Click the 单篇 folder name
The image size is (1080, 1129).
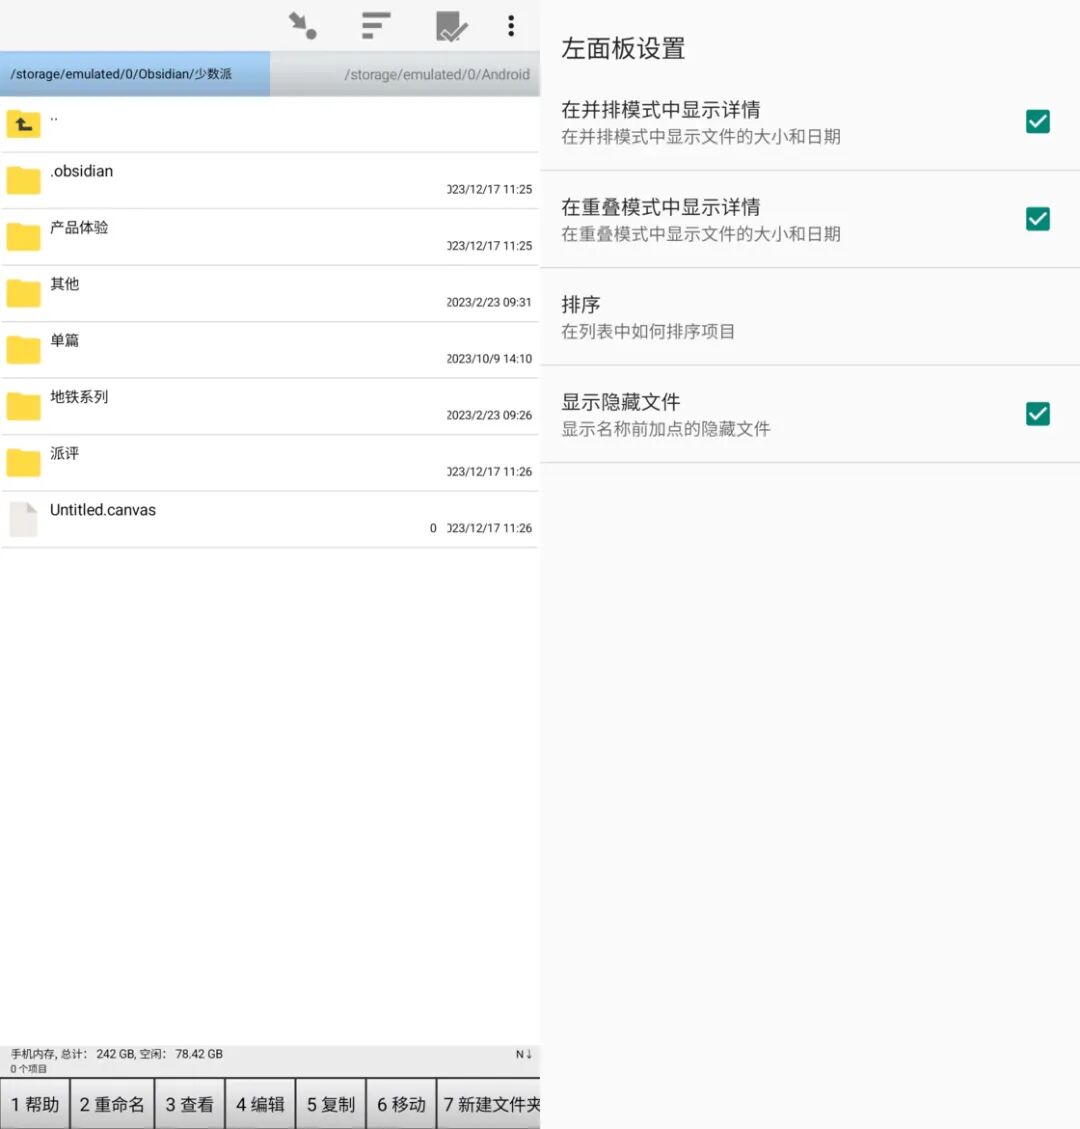coord(65,340)
